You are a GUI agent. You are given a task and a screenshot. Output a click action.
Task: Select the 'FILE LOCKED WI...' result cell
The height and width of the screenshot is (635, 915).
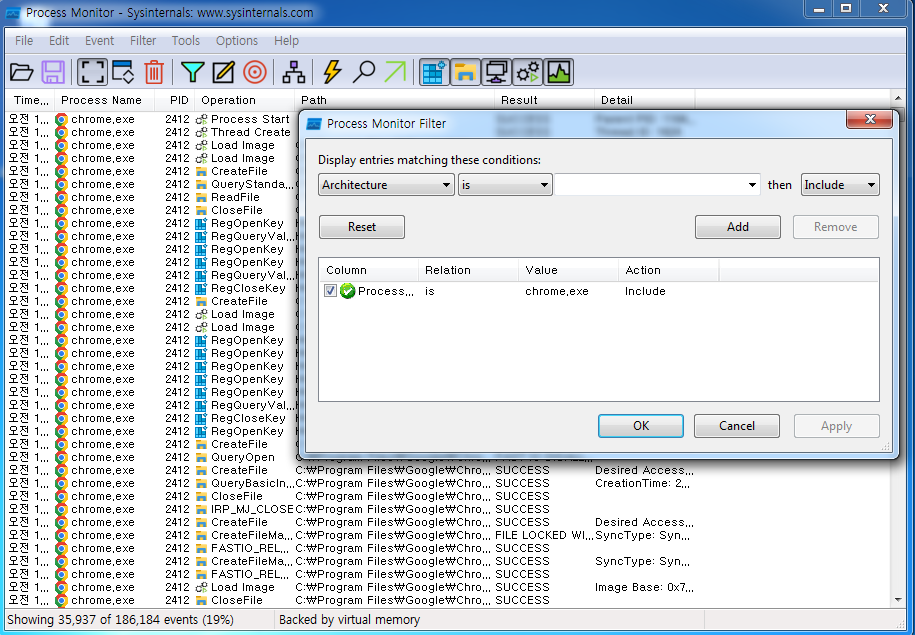click(x=543, y=535)
